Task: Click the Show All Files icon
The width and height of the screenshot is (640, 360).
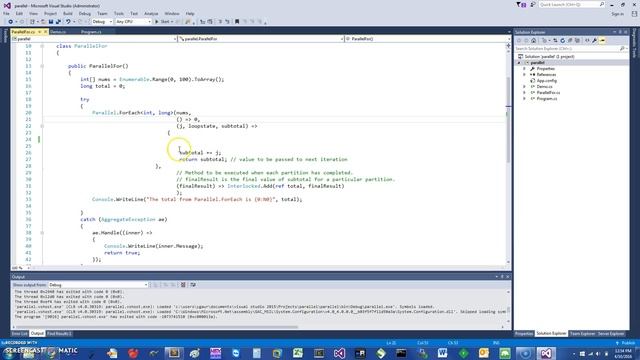Action: (577, 40)
